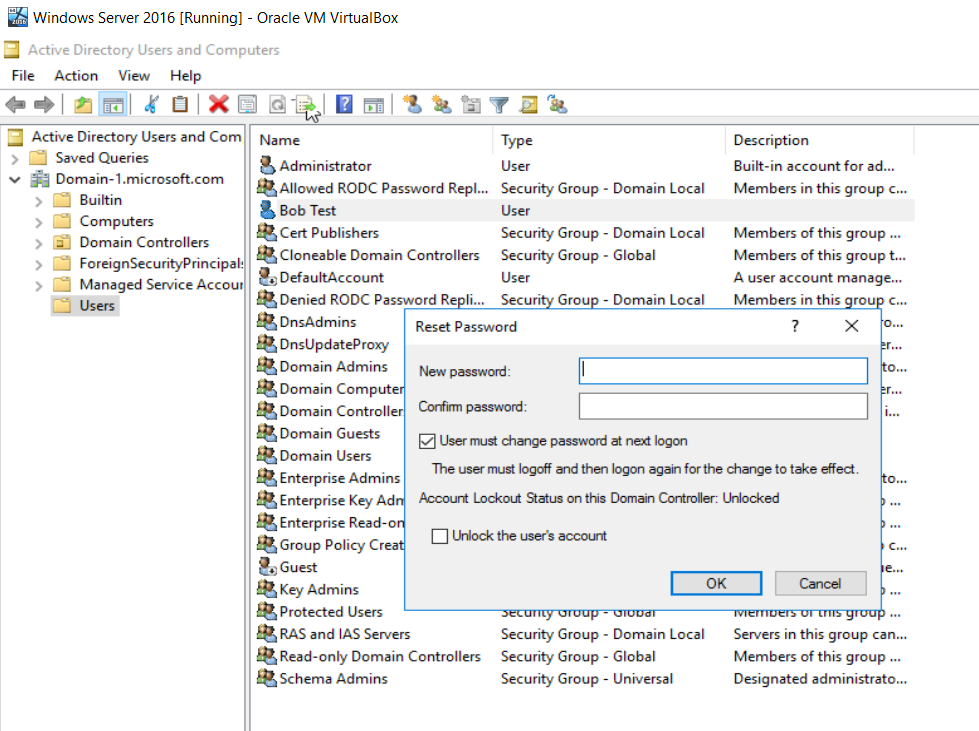Check Unlock the user's account box
Viewport: 979px width, 731px height.
pos(440,536)
